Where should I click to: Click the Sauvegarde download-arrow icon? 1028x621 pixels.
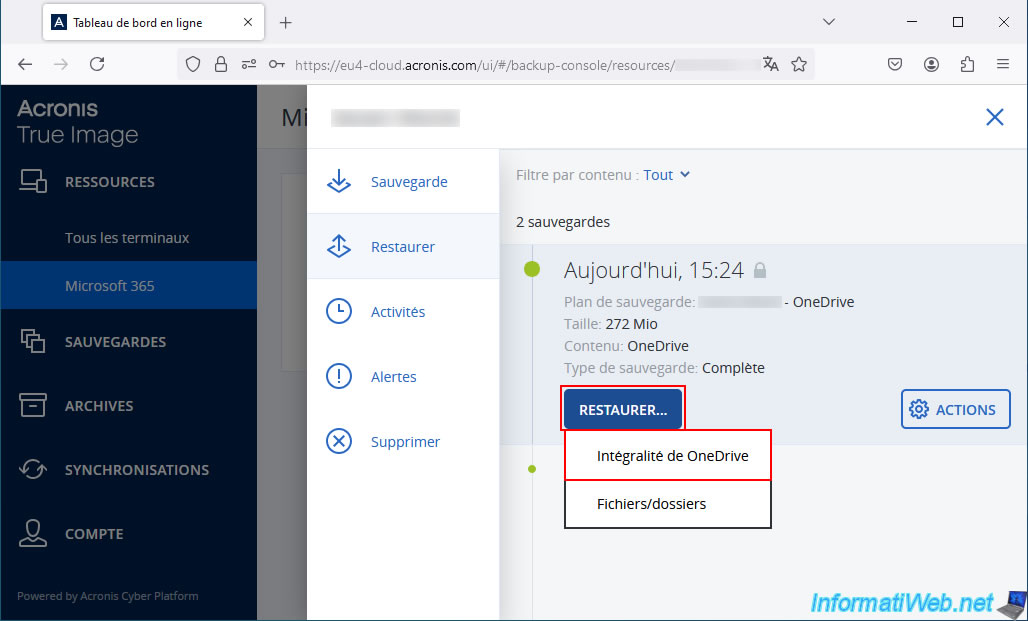[339, 182]
